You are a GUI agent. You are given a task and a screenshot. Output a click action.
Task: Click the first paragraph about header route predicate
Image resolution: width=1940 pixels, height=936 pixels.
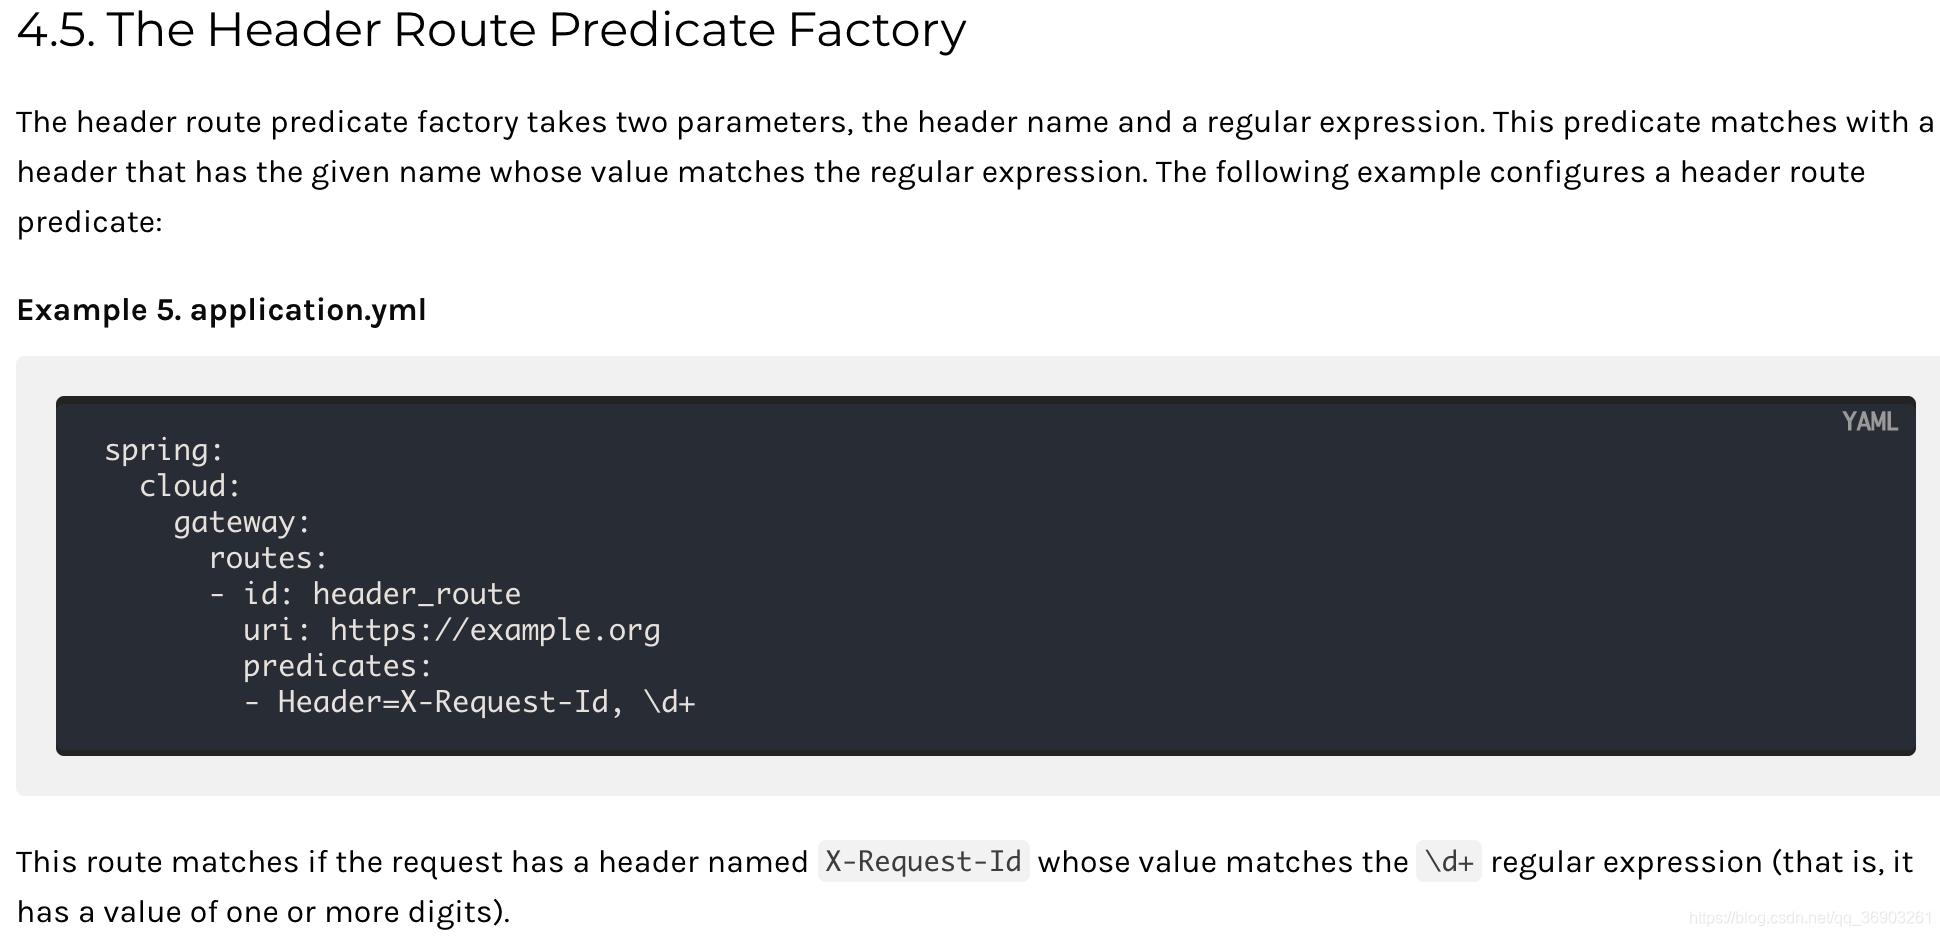tap(975, 172)
